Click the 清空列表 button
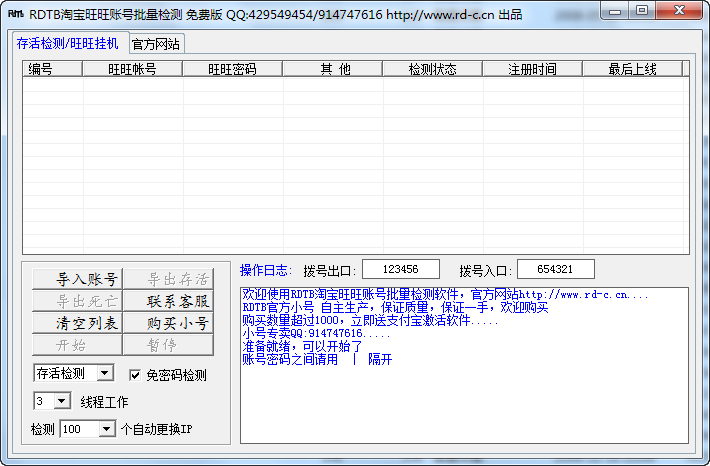 [x=77, y=323]
